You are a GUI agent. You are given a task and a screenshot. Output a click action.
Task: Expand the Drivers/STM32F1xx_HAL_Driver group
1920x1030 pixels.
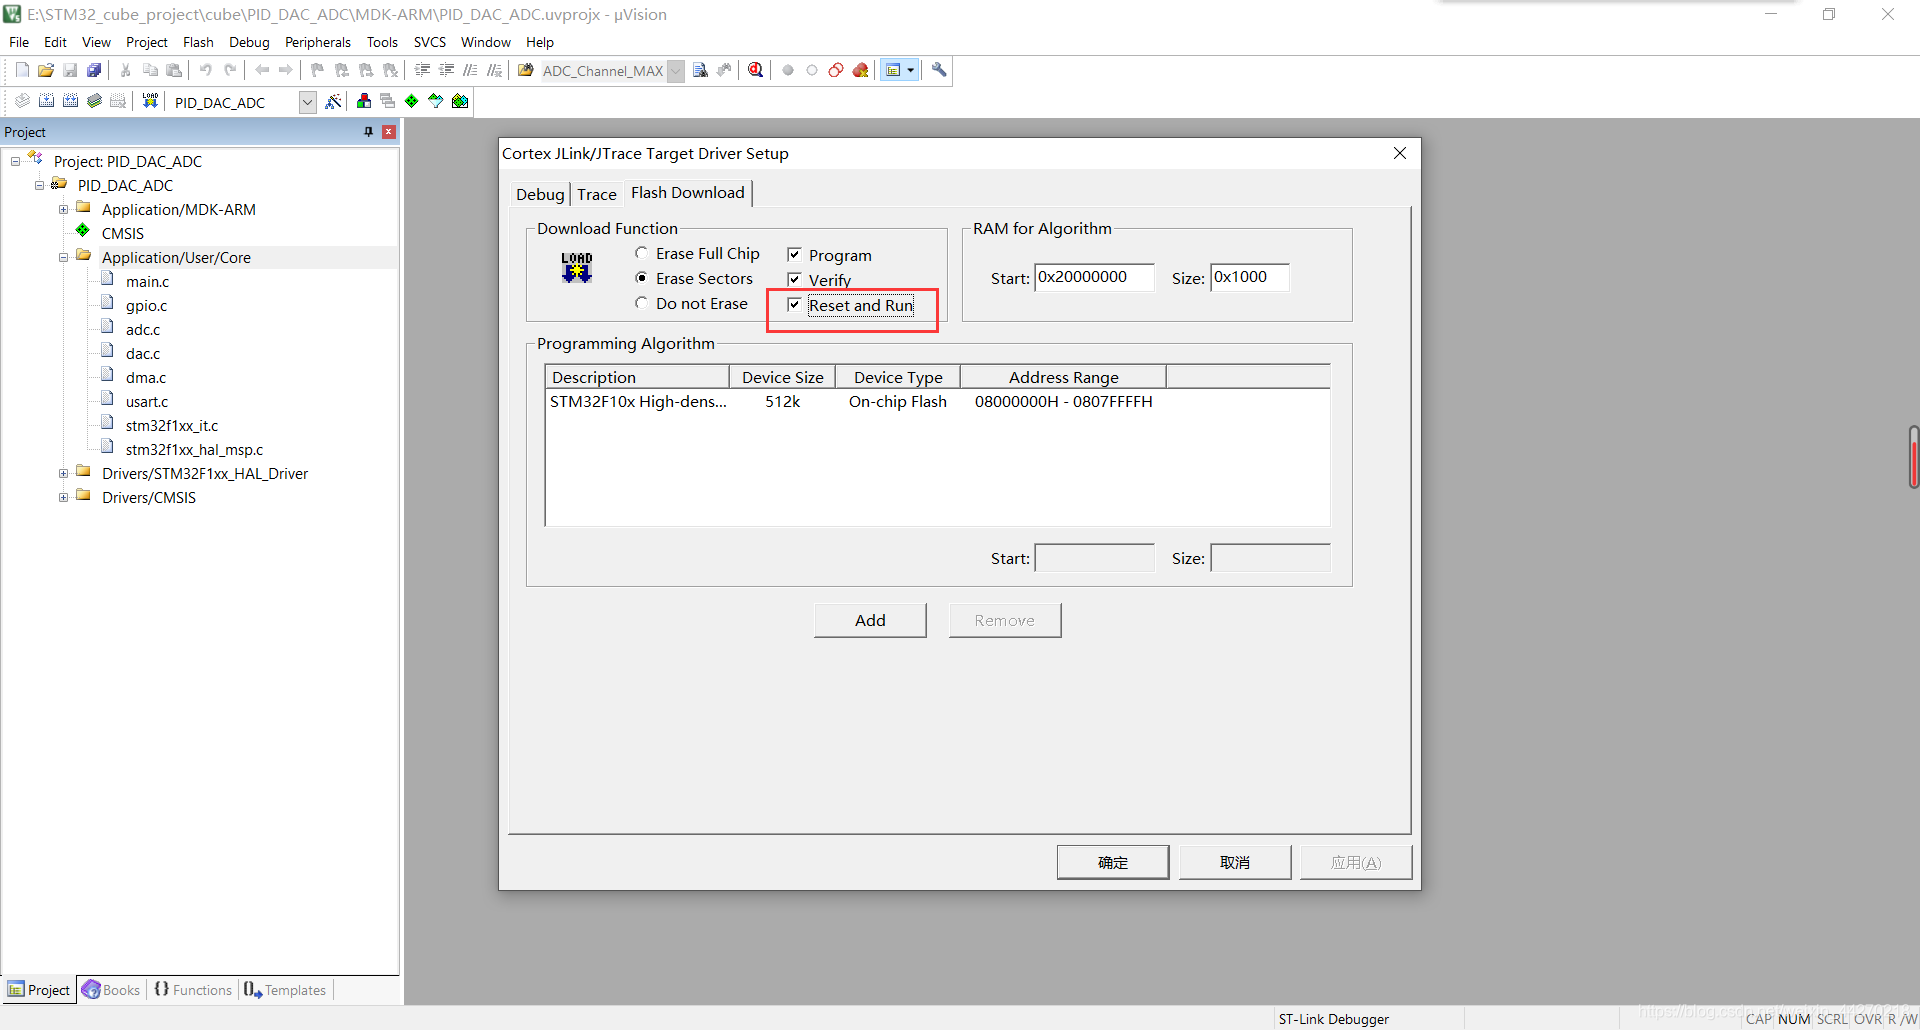[63, 473]
